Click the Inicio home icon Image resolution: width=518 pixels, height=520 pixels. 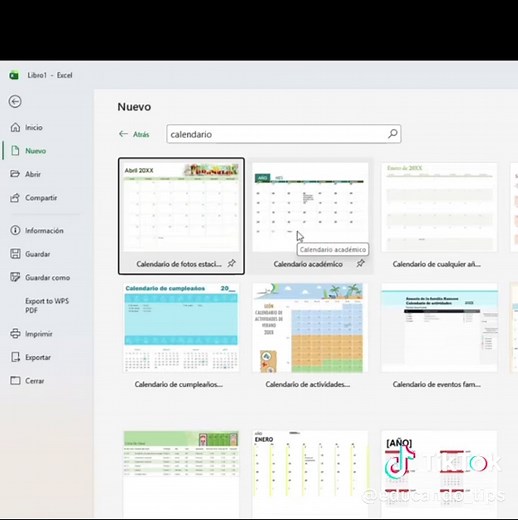[x=15, y=127]
